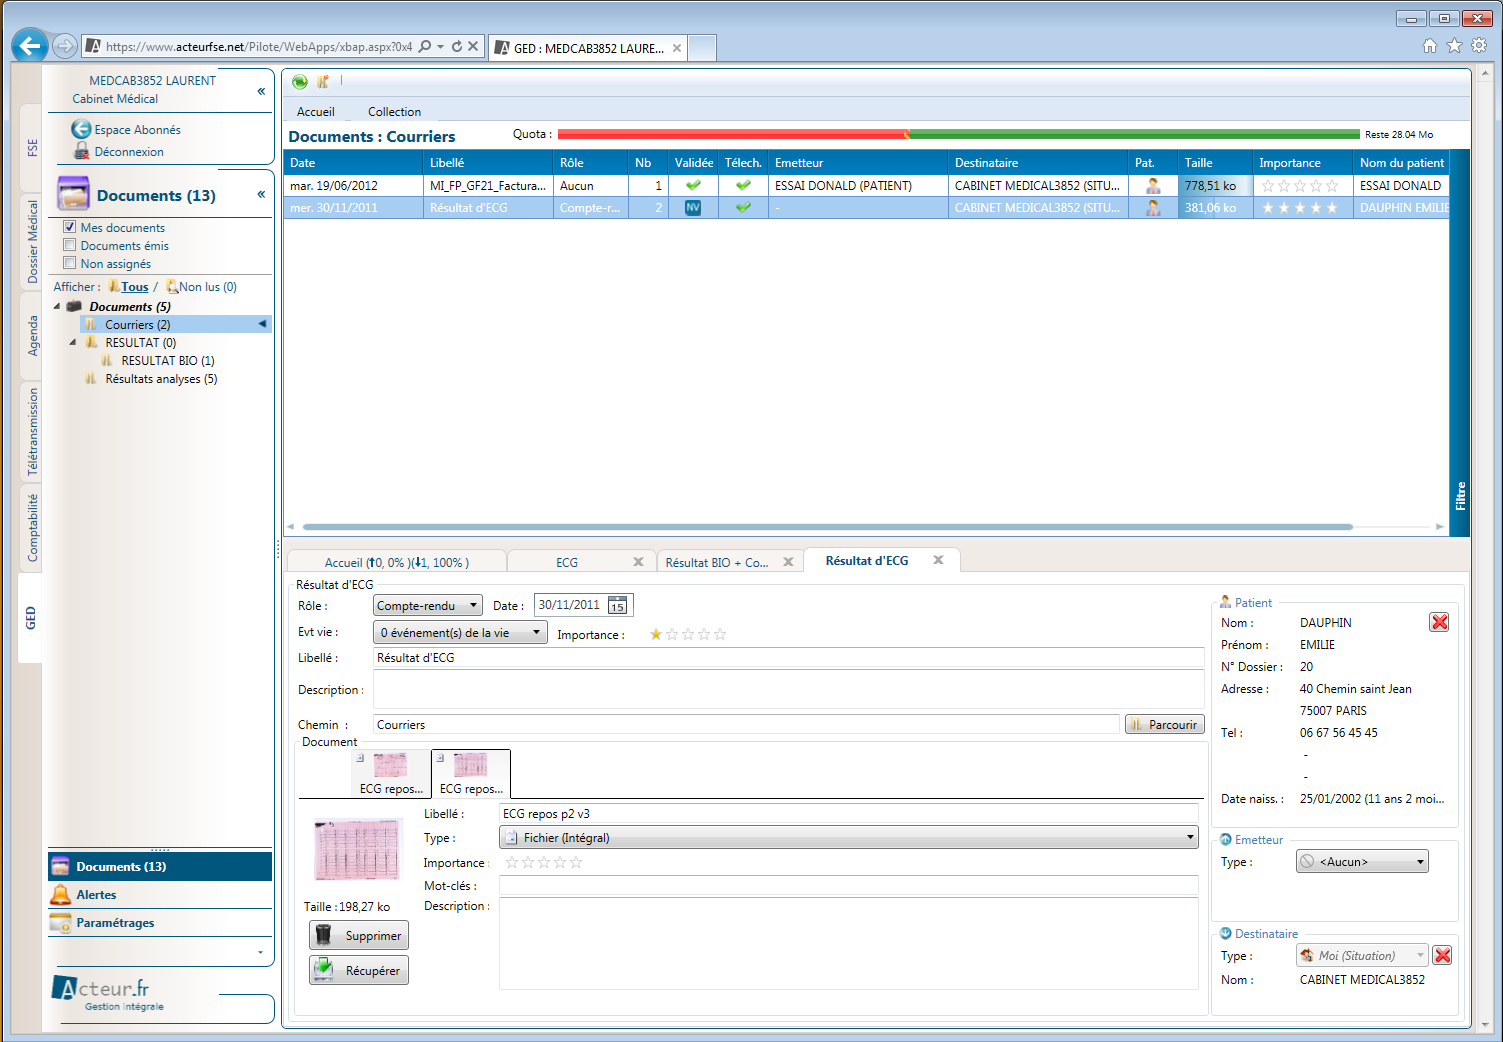Click red X icon beside Destinataire type
The height and width of the screenshot is (1042, 1503).
tap(1442, 955)
